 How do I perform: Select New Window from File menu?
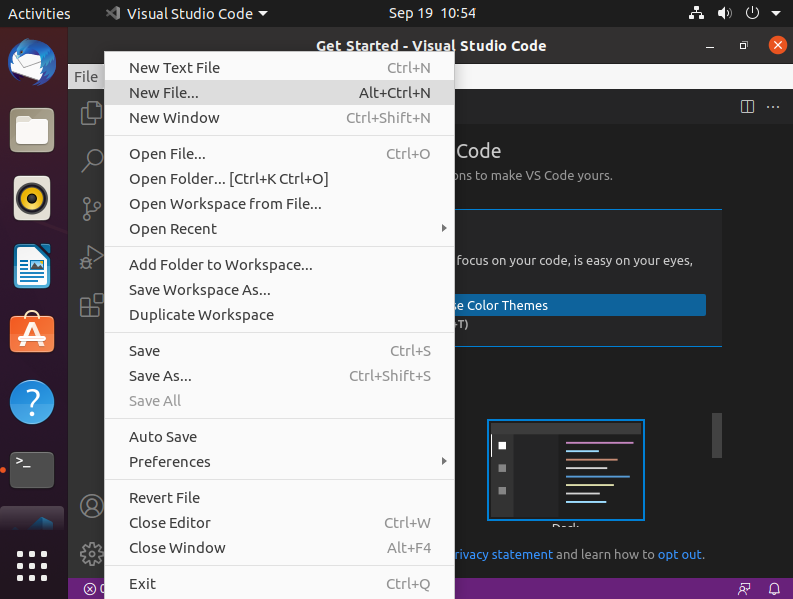[x=279, y=118]
